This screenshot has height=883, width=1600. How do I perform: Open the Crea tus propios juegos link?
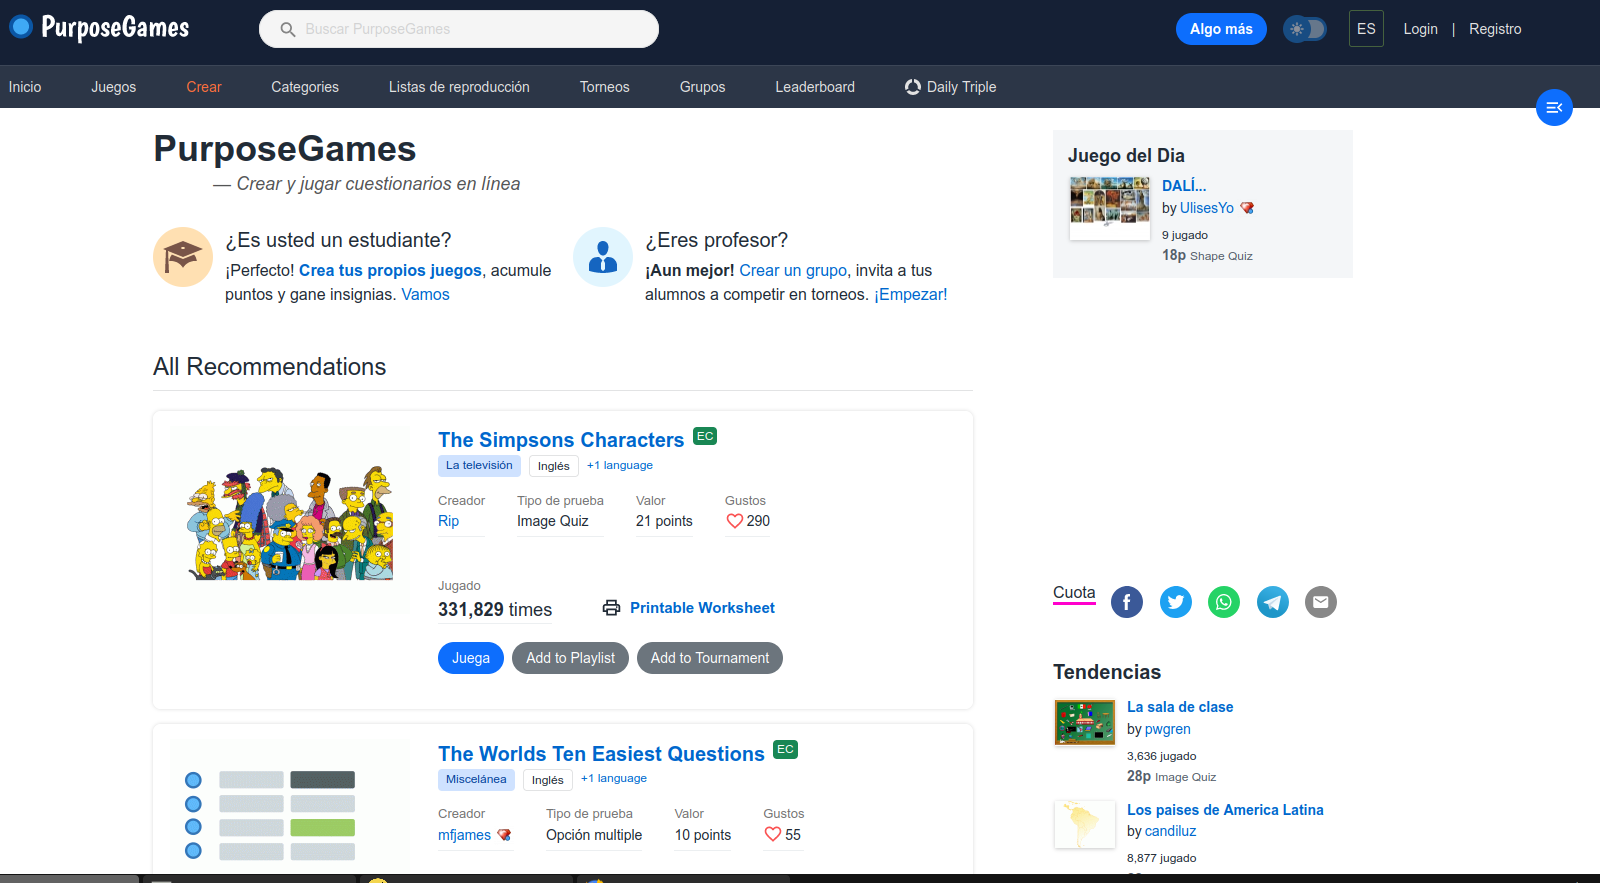tap(390, 270)
